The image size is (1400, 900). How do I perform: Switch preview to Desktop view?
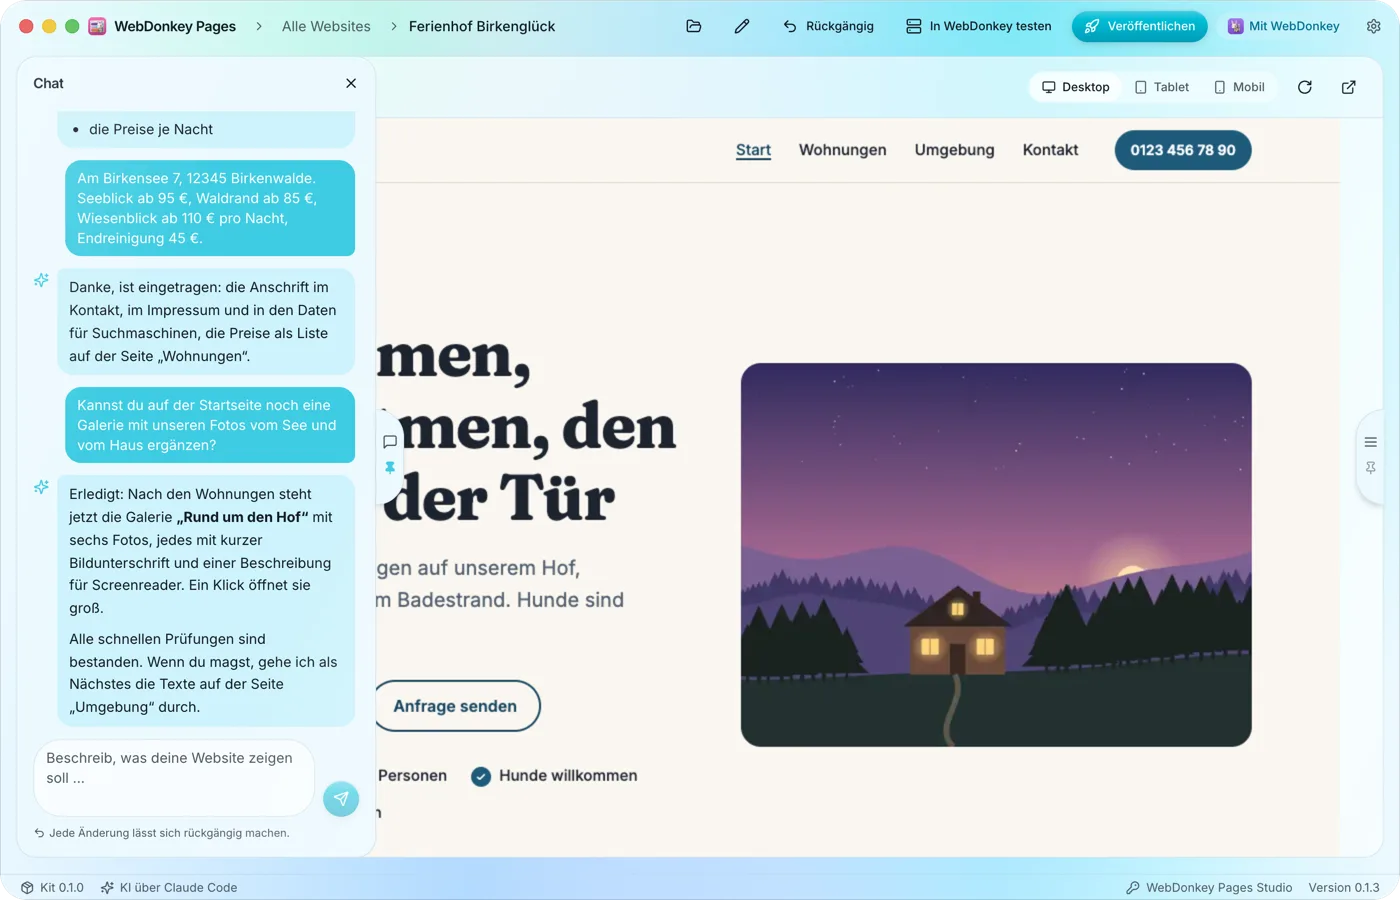point(1076,87)
